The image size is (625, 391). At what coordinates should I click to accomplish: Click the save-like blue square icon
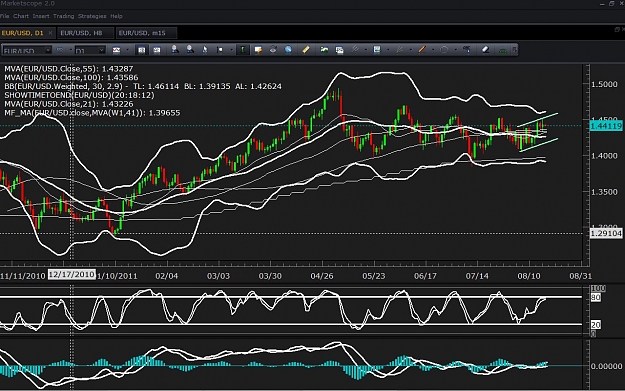click(377, 50)
